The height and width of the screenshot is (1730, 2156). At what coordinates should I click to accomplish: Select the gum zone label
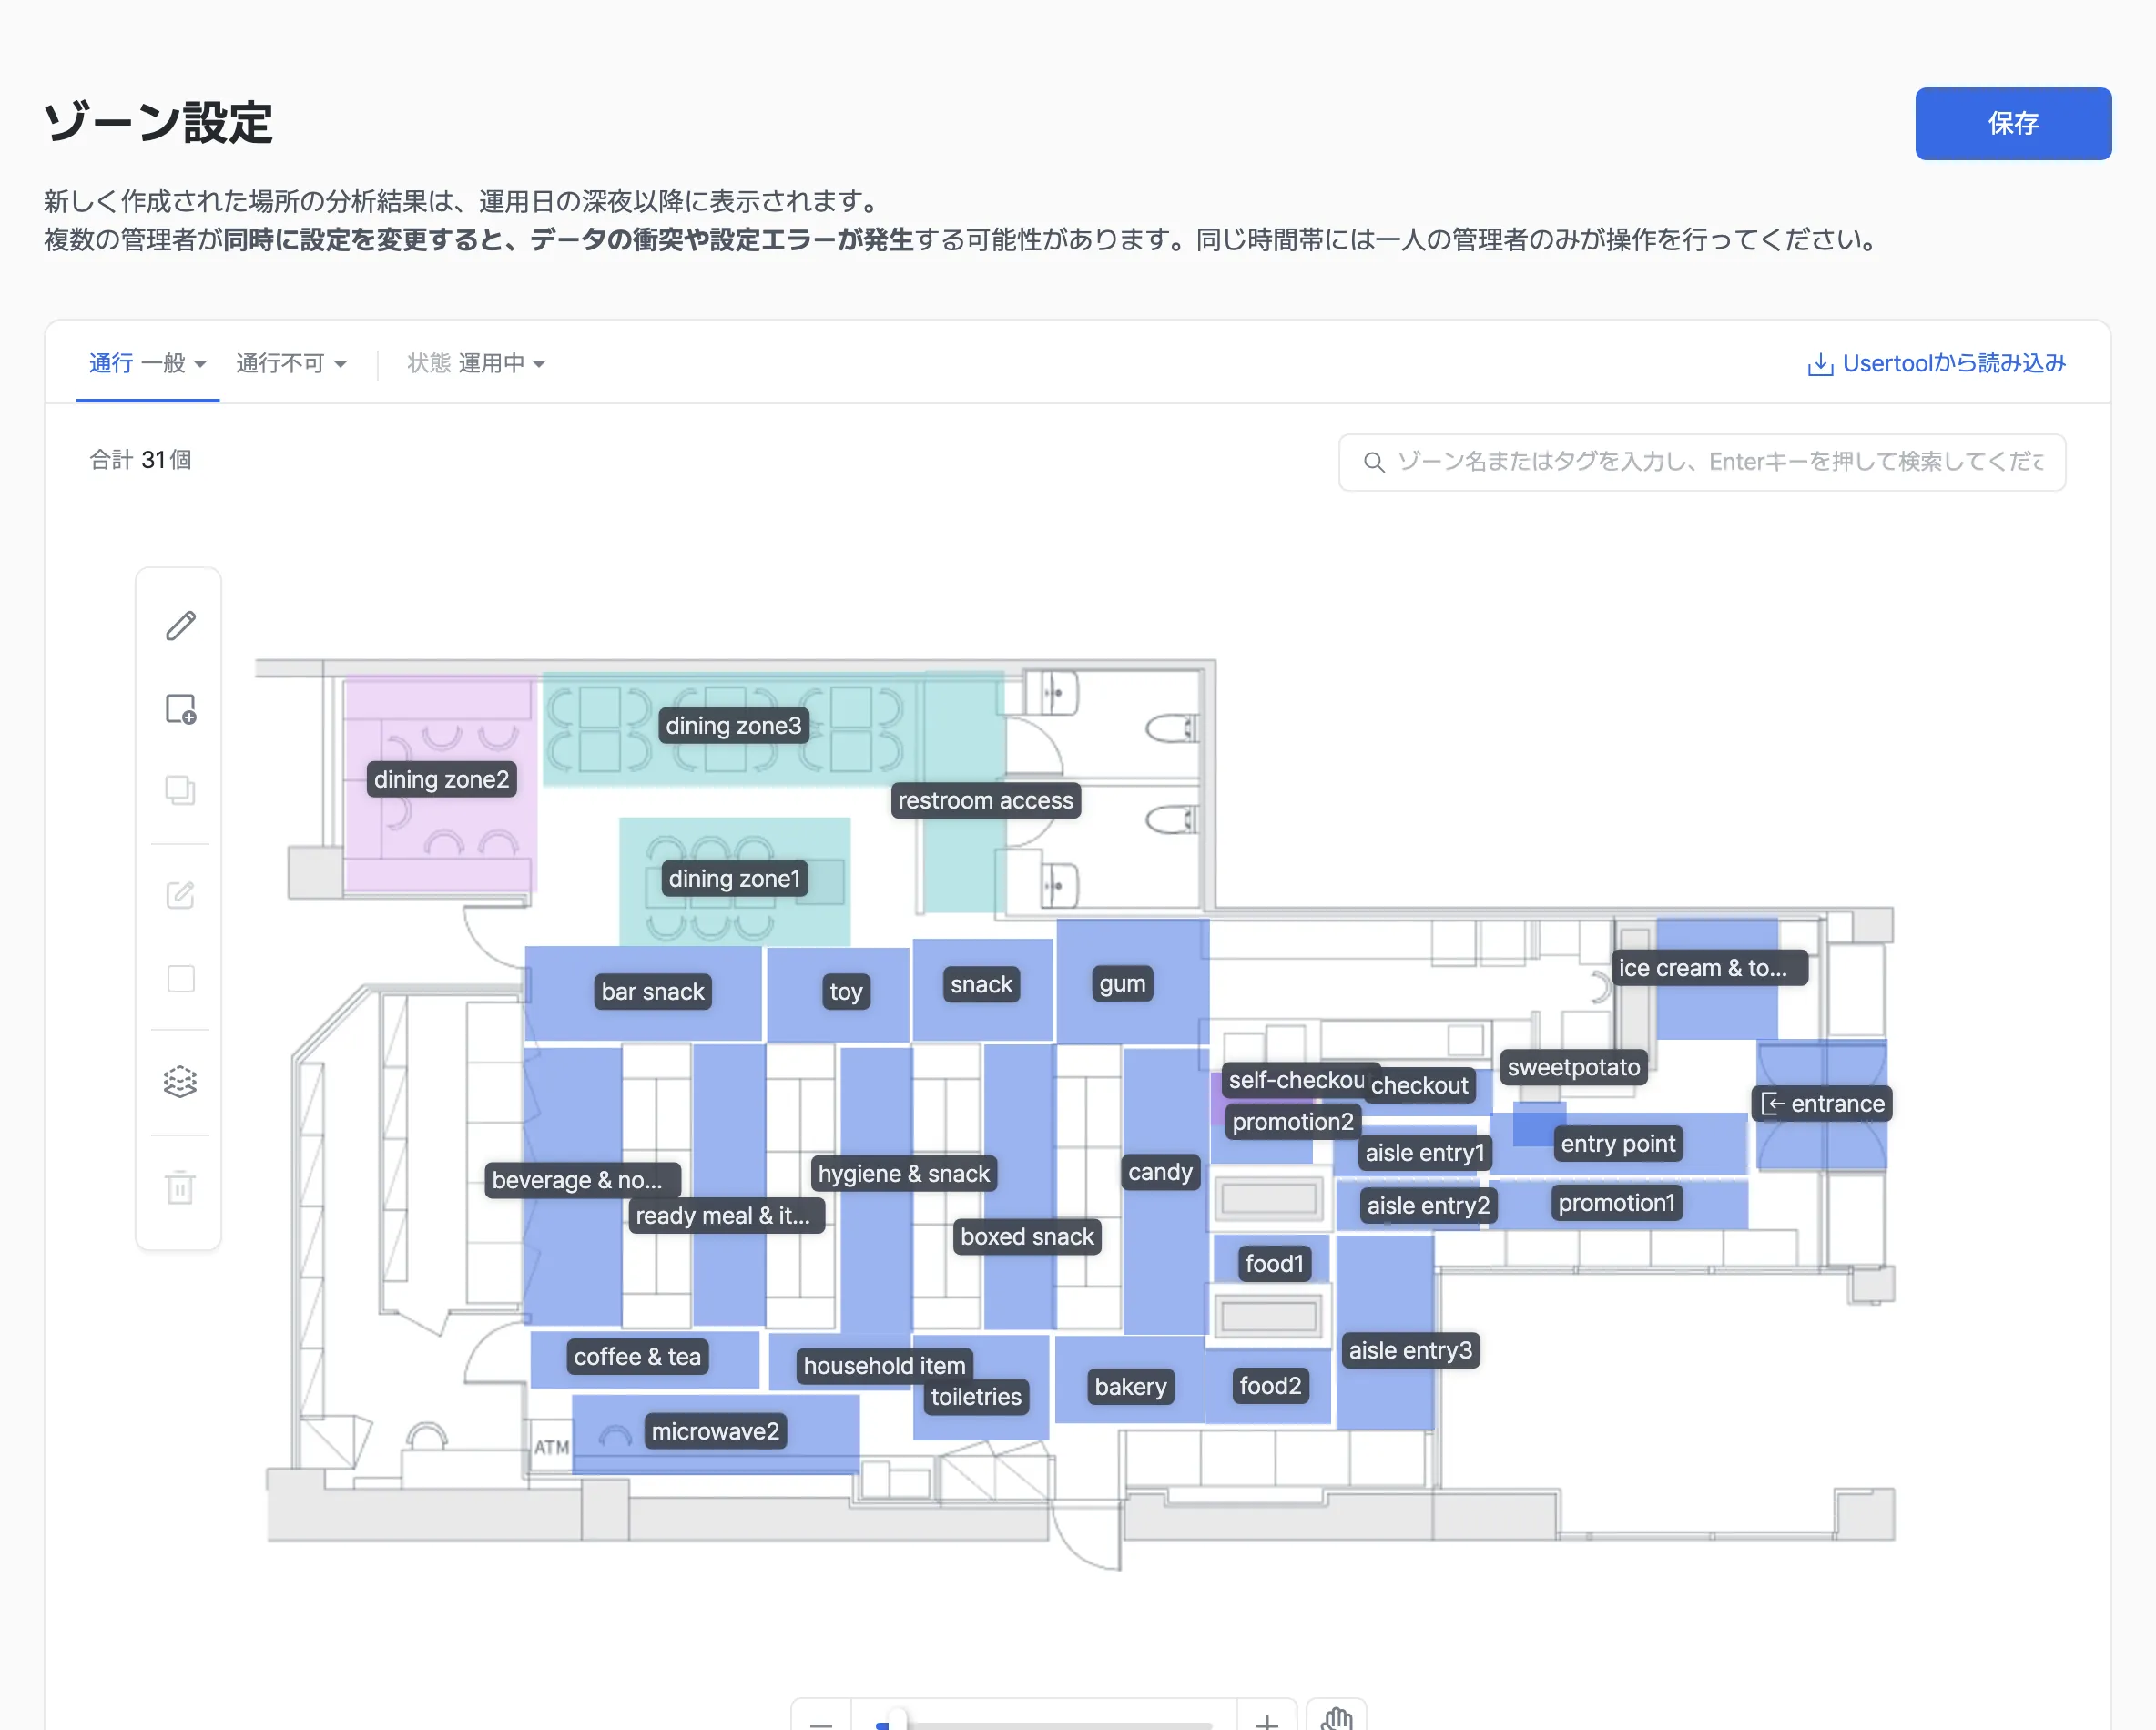pos(1122,983)
